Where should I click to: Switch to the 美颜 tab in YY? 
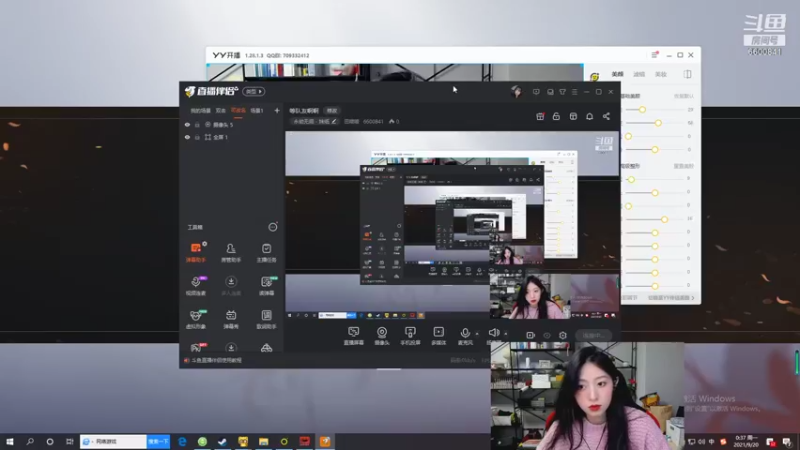617,74
